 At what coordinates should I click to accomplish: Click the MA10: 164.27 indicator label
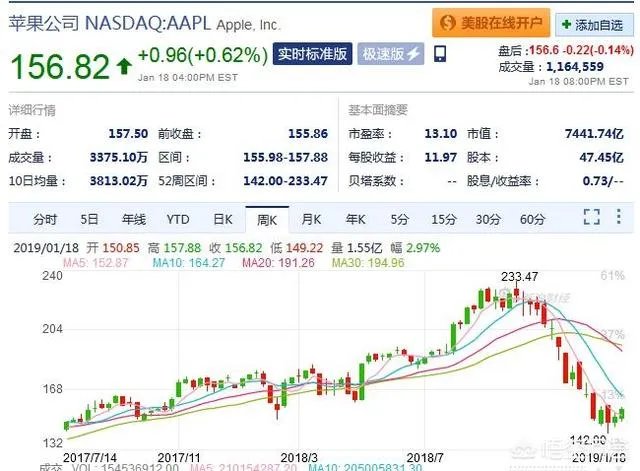point(189,262)
